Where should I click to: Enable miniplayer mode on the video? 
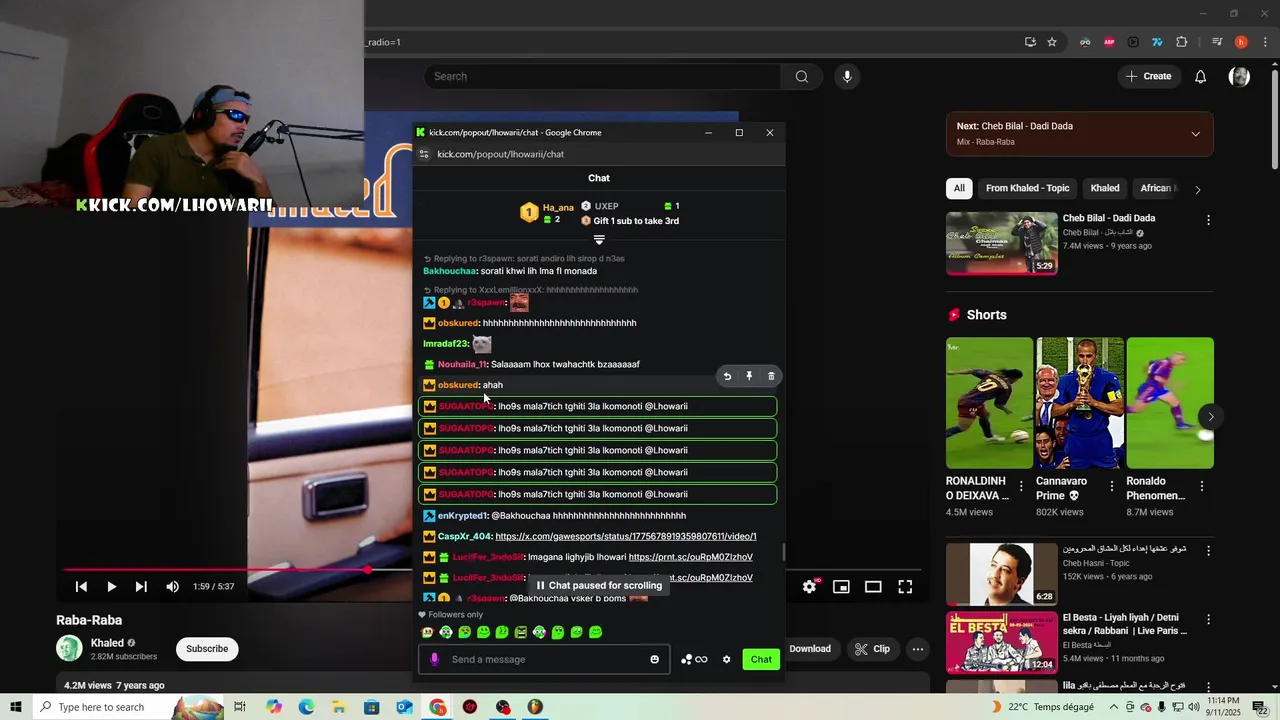click(x=841, y=587)
